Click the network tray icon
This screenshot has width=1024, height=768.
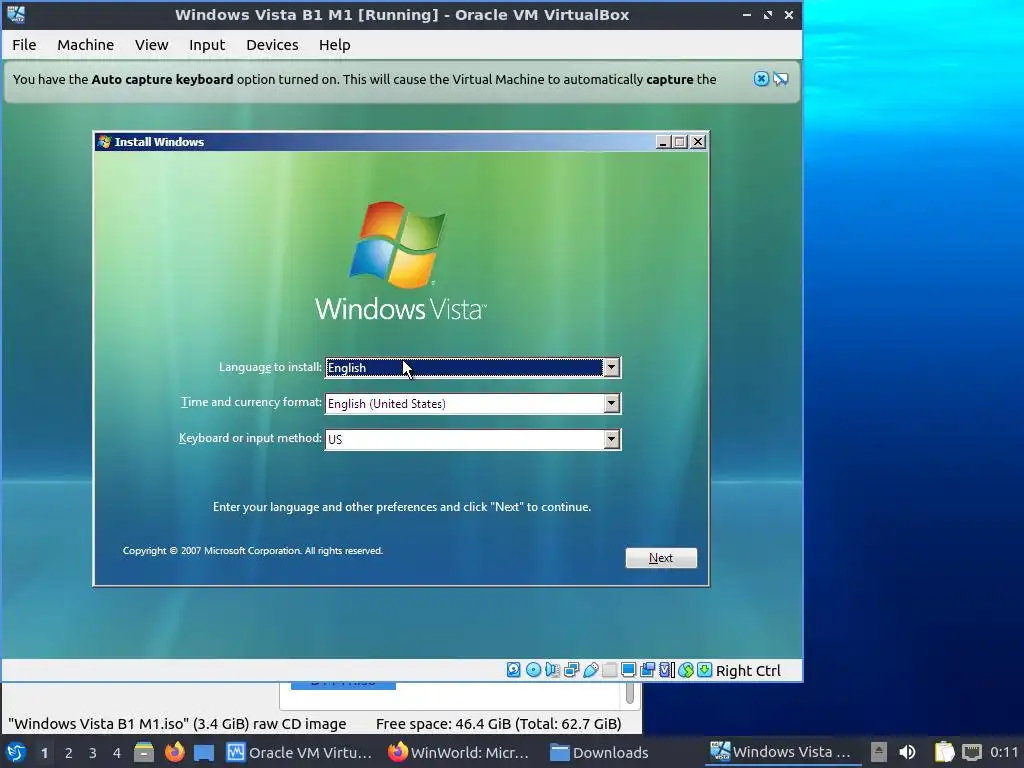(x=972, y=752)
